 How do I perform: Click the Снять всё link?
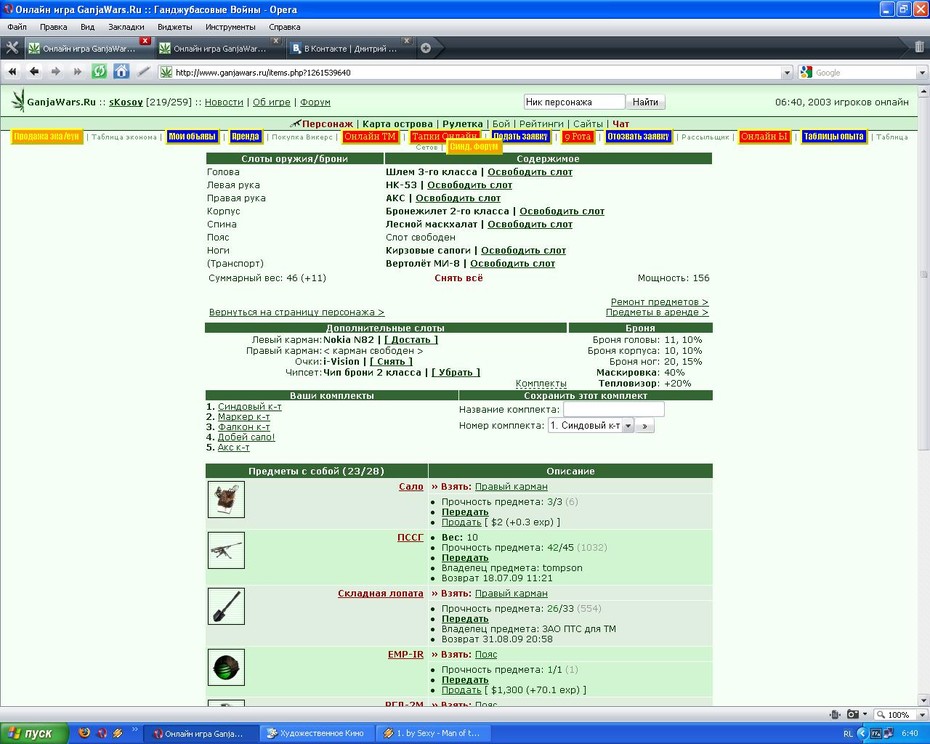458,278
